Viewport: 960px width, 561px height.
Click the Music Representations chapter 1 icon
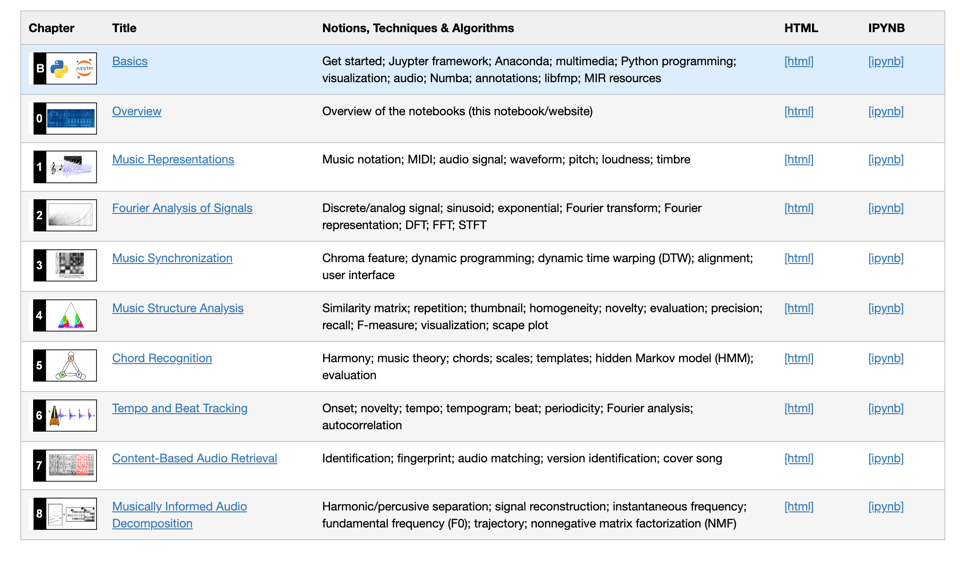coord(65,167)
